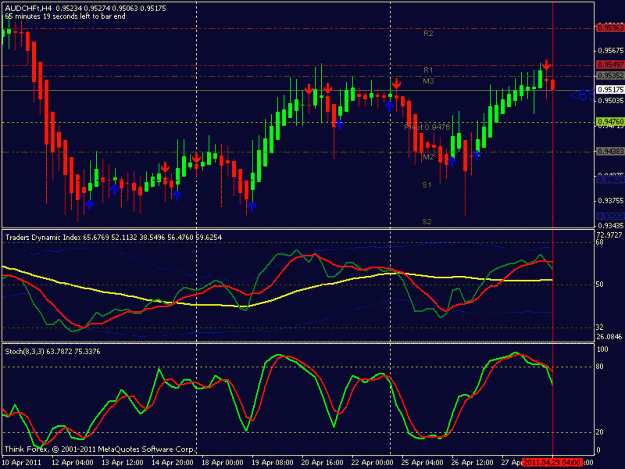Click the blue up arrow under the 19 Apr low
Image resolution: width=625 pixels, height=469 pixels.
pyautogui.click(x=252, y=206)
